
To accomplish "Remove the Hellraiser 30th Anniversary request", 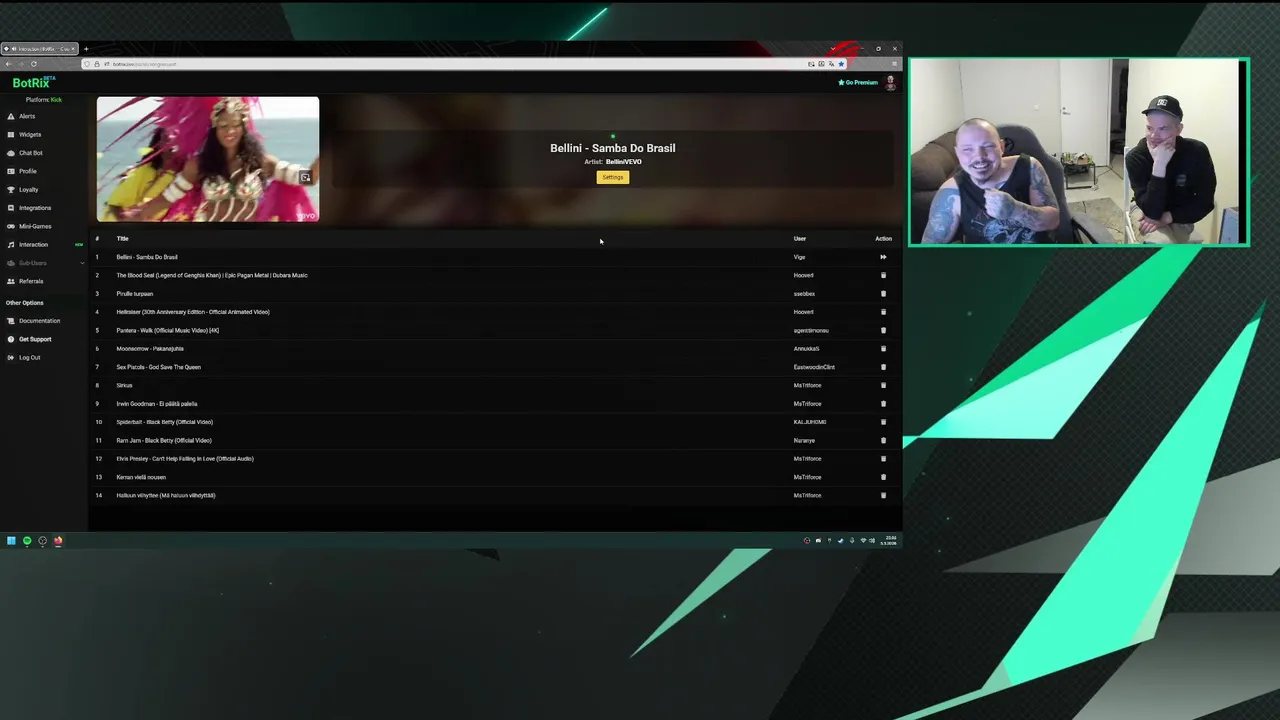I will click(883, 312).
